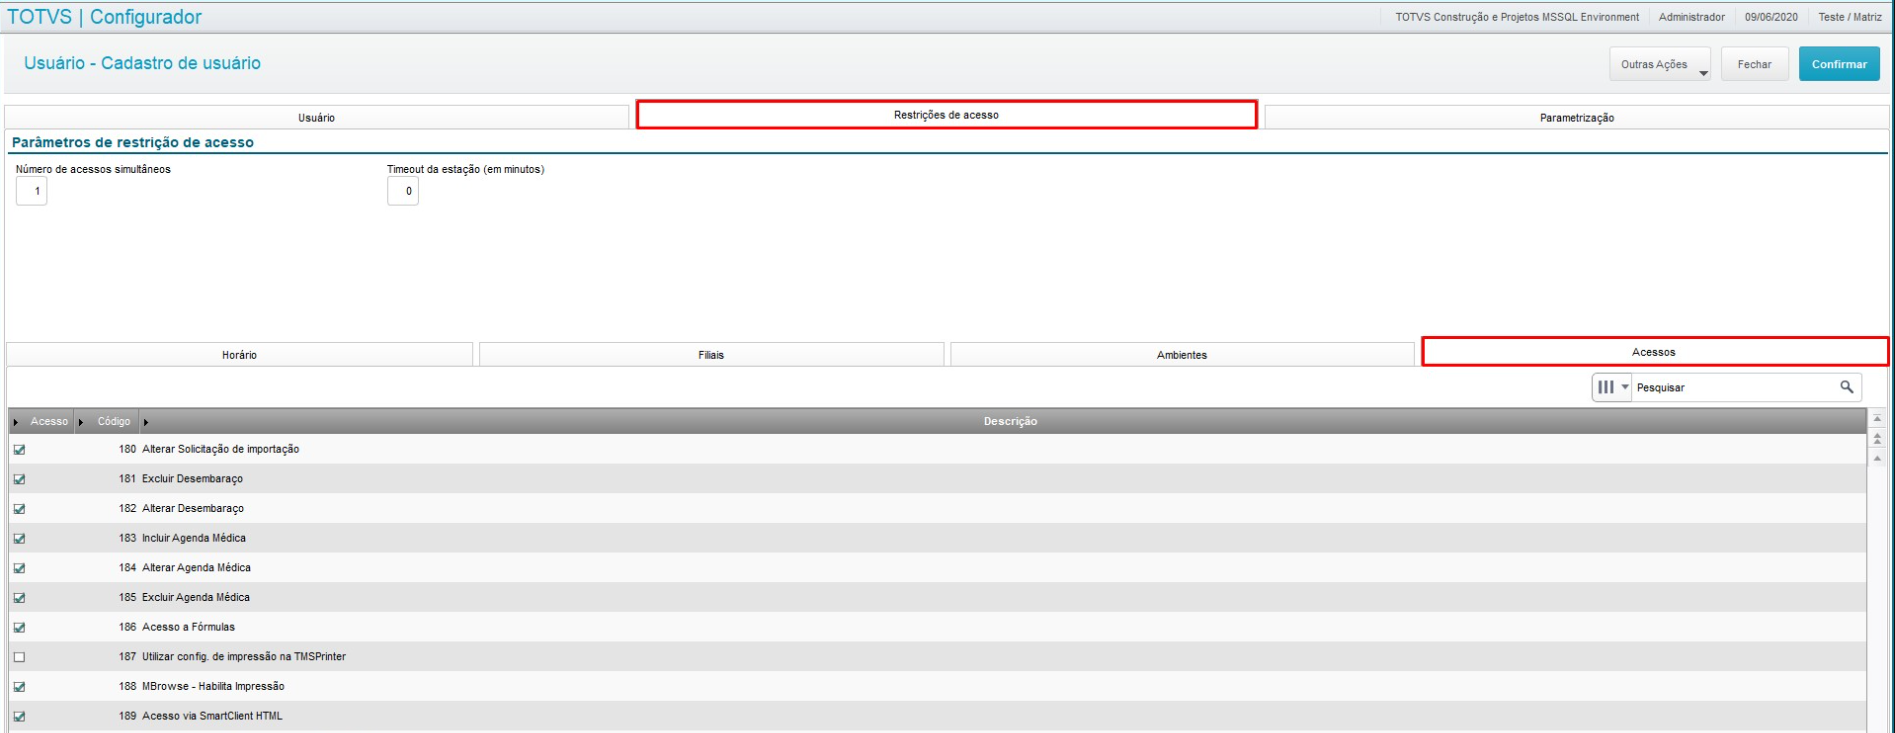Select the row text Utilizar config. de impressão na TMSPrinter

(x=244, y=657)
